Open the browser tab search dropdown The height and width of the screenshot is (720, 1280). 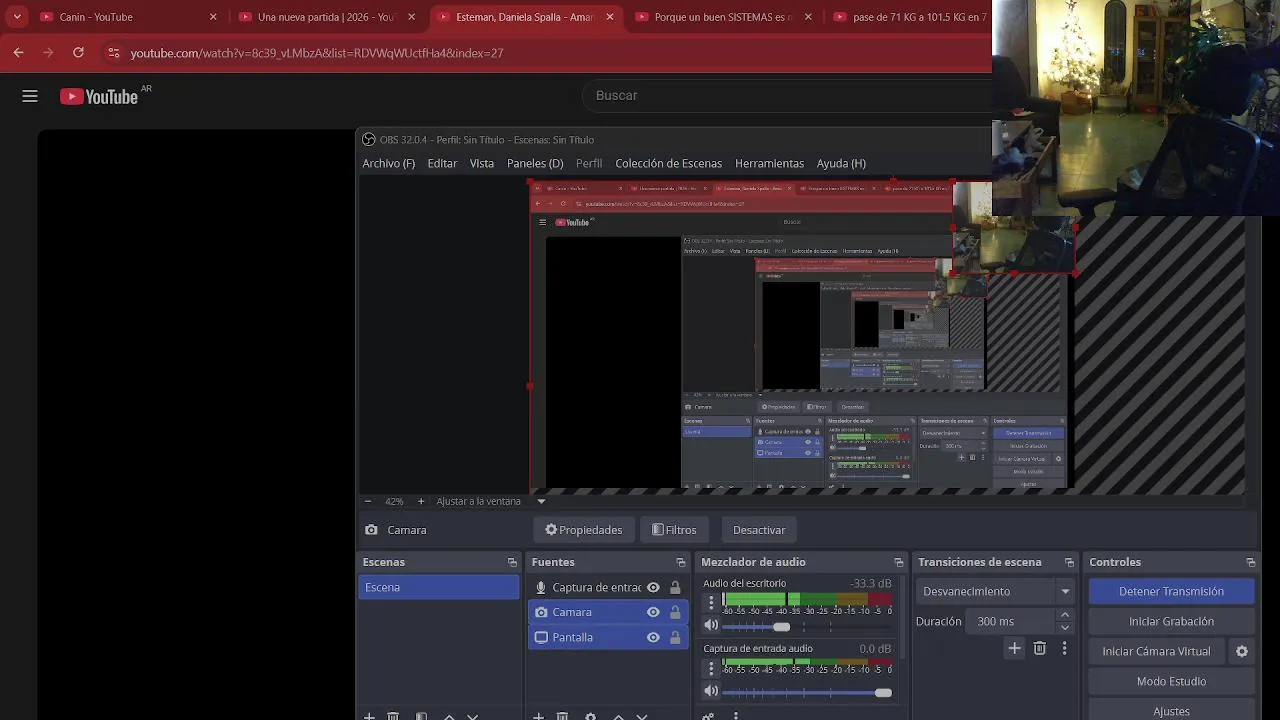[x=17, y=17]
